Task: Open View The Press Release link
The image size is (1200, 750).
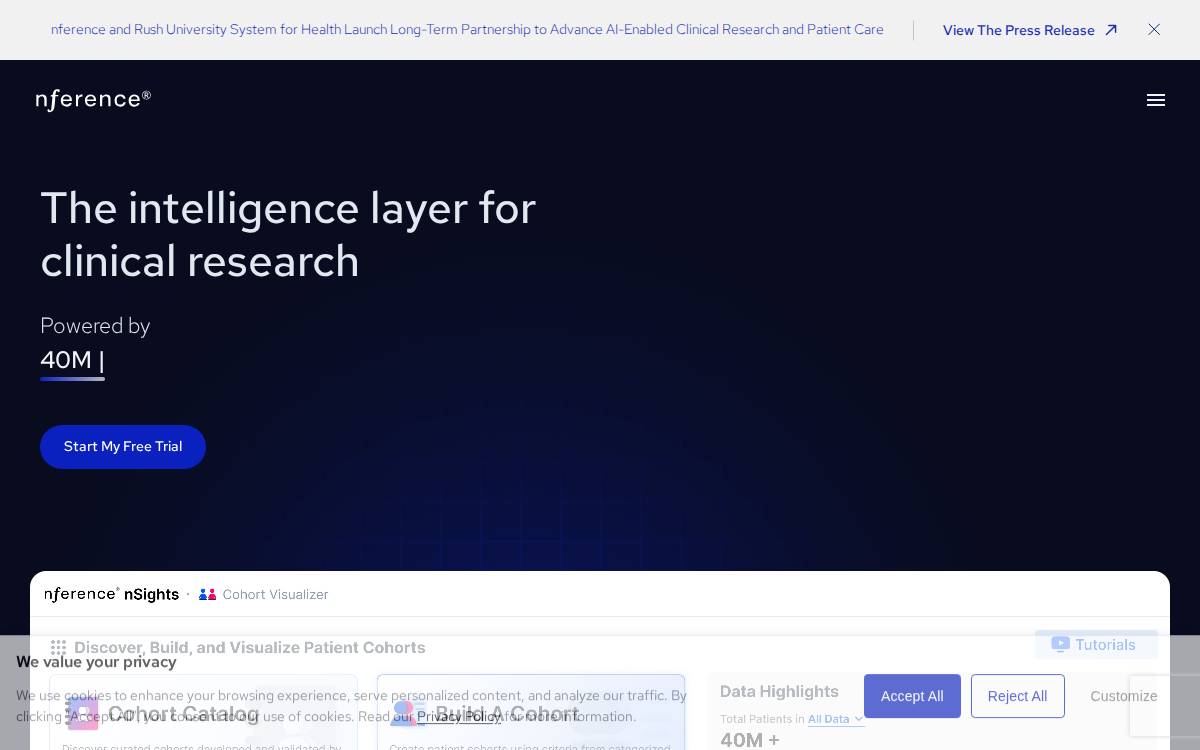Action: click(x=1030, y=30)
